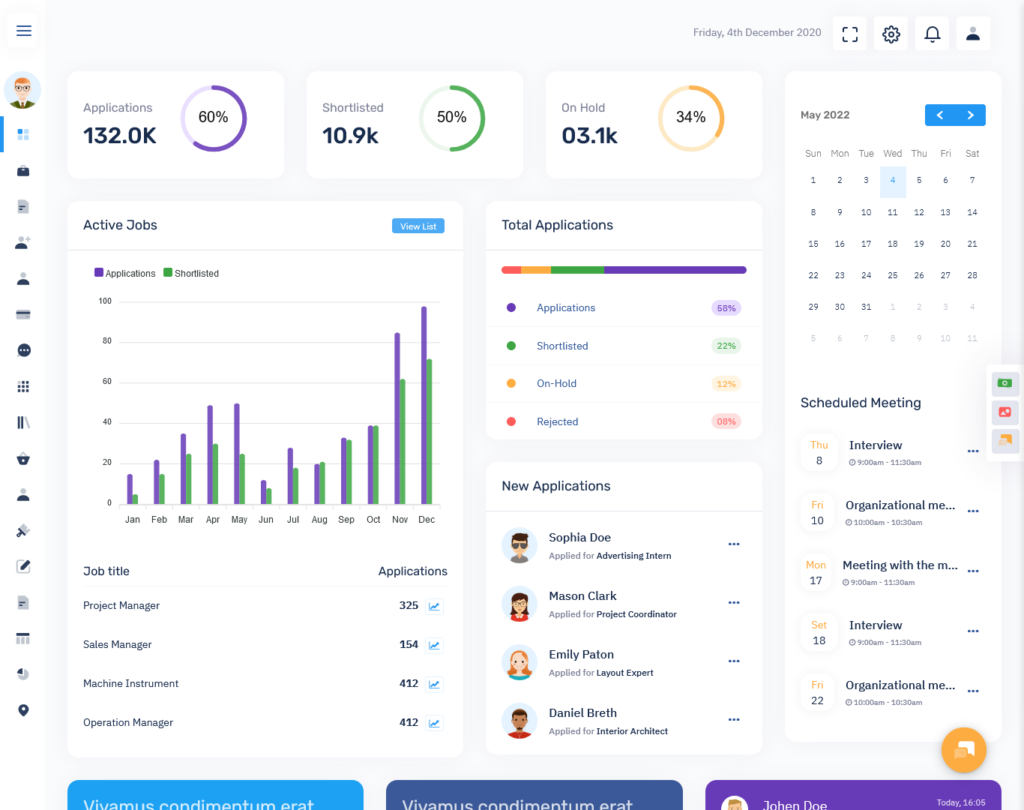Open Mason Clark applicant name
The image size is (1024, 810).
pos(583,596)
